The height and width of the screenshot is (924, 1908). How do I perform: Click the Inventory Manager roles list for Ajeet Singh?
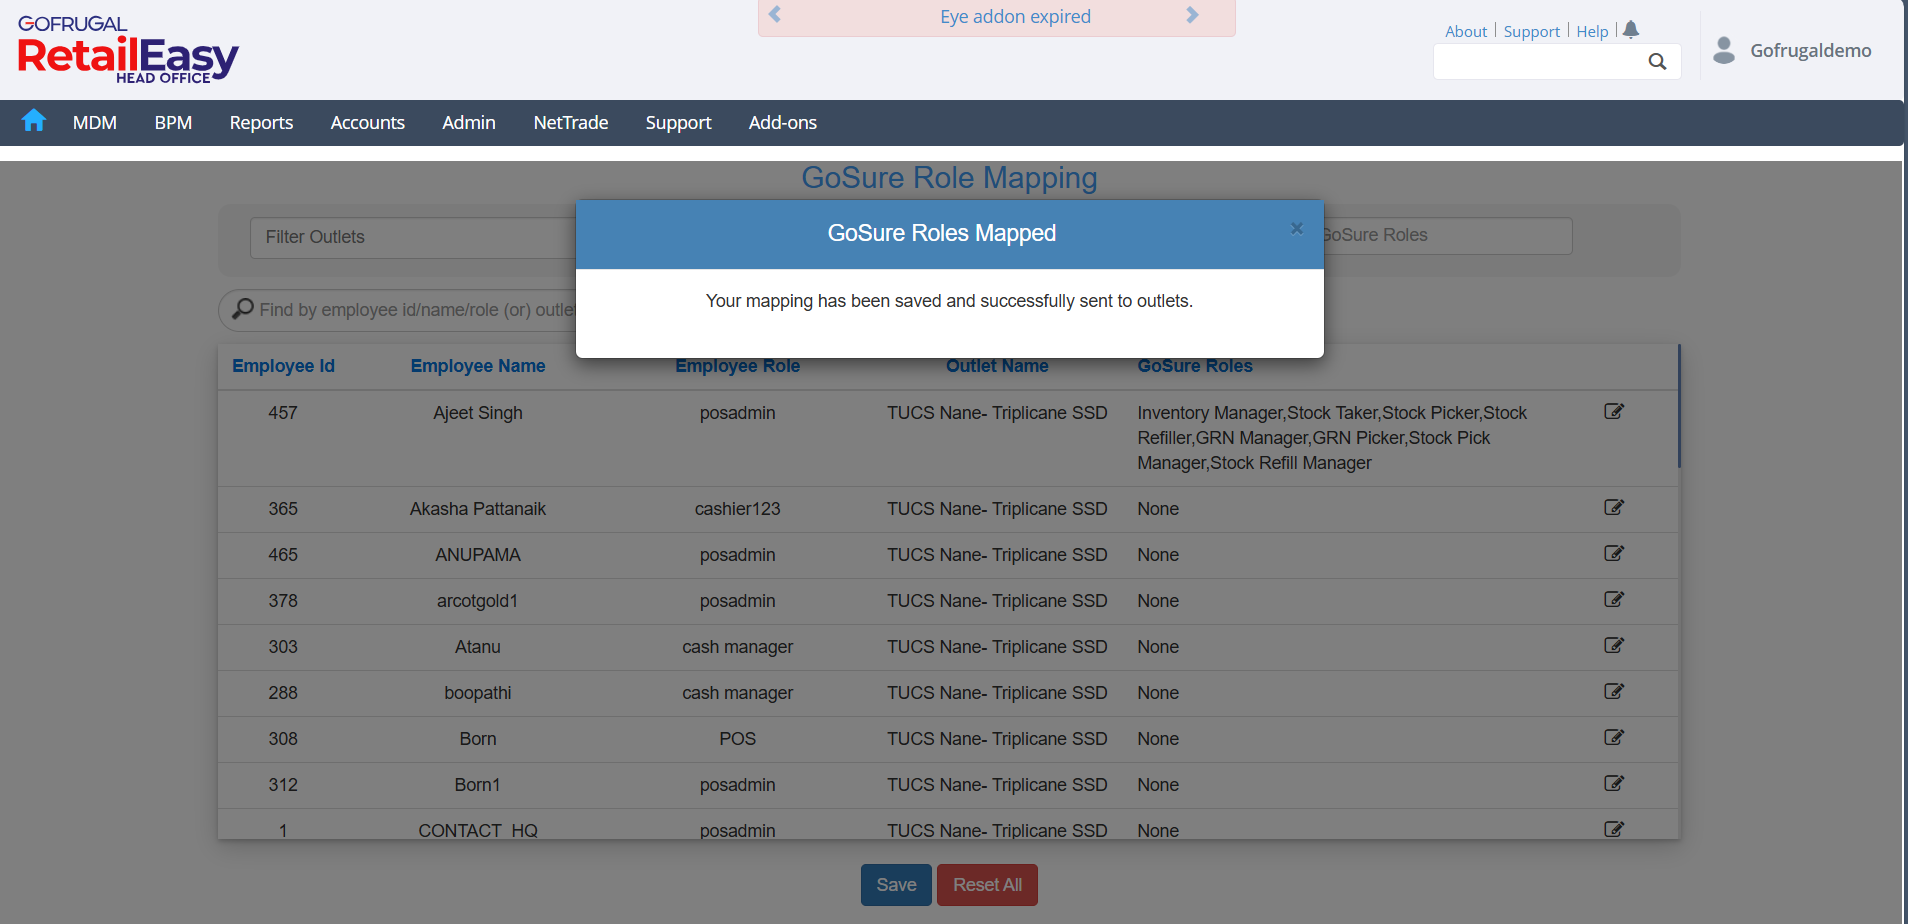[x=1332, y=438]
